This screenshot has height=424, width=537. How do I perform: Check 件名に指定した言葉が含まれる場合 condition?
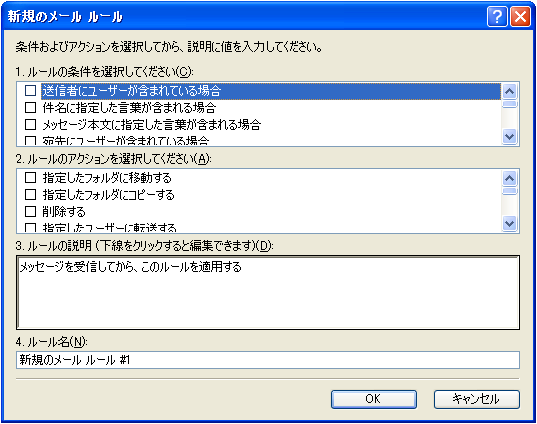click(x=30, y=108)
